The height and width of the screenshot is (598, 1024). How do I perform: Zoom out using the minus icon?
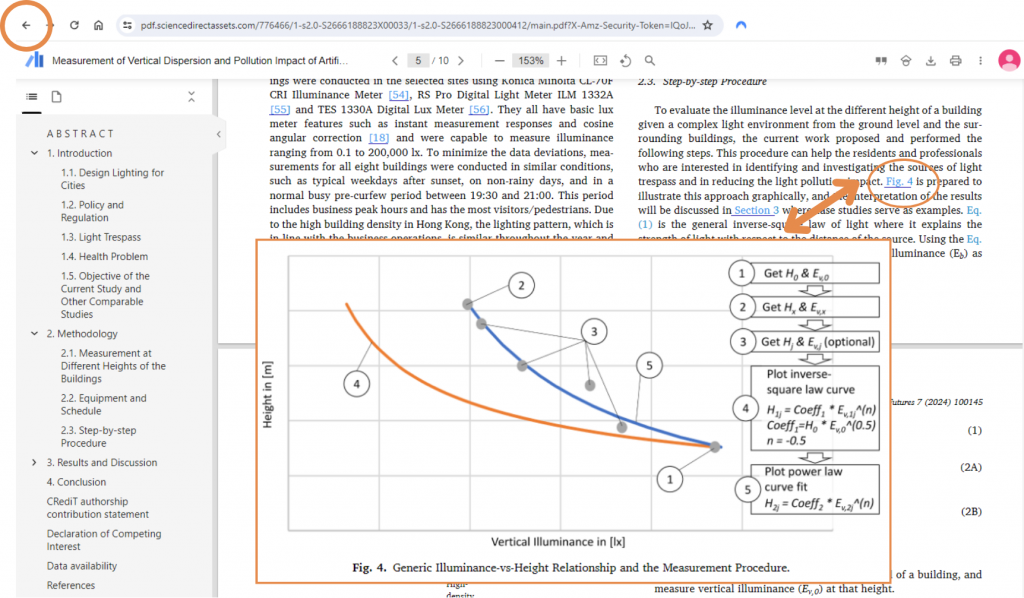(x=500, y=60)
